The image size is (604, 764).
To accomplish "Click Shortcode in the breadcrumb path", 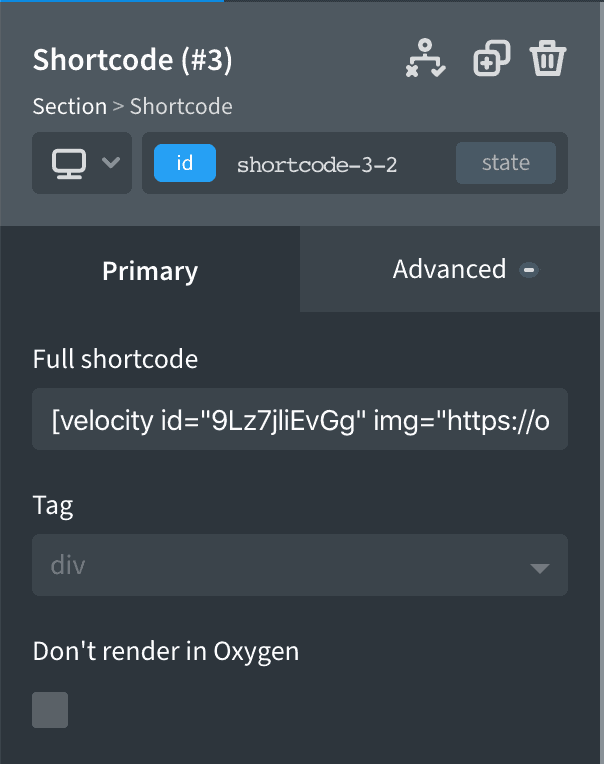I will [181, 106].
